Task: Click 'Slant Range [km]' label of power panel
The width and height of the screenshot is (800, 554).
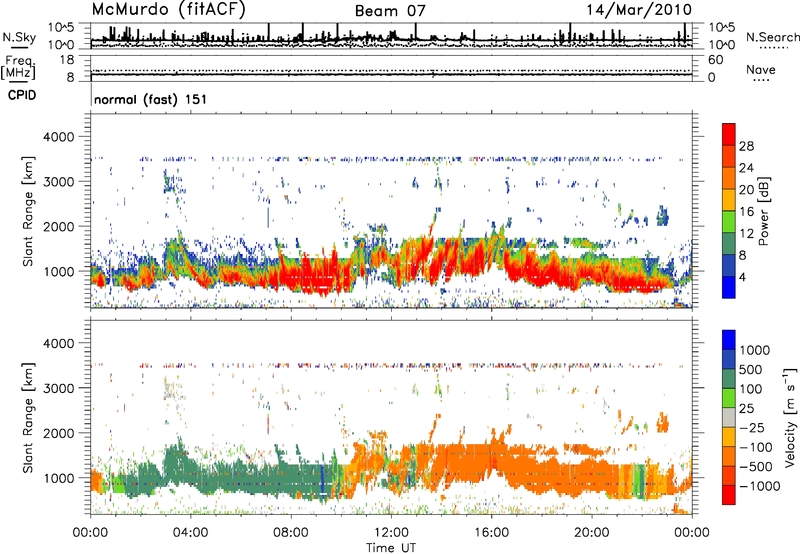Action: tap(29, 212)
